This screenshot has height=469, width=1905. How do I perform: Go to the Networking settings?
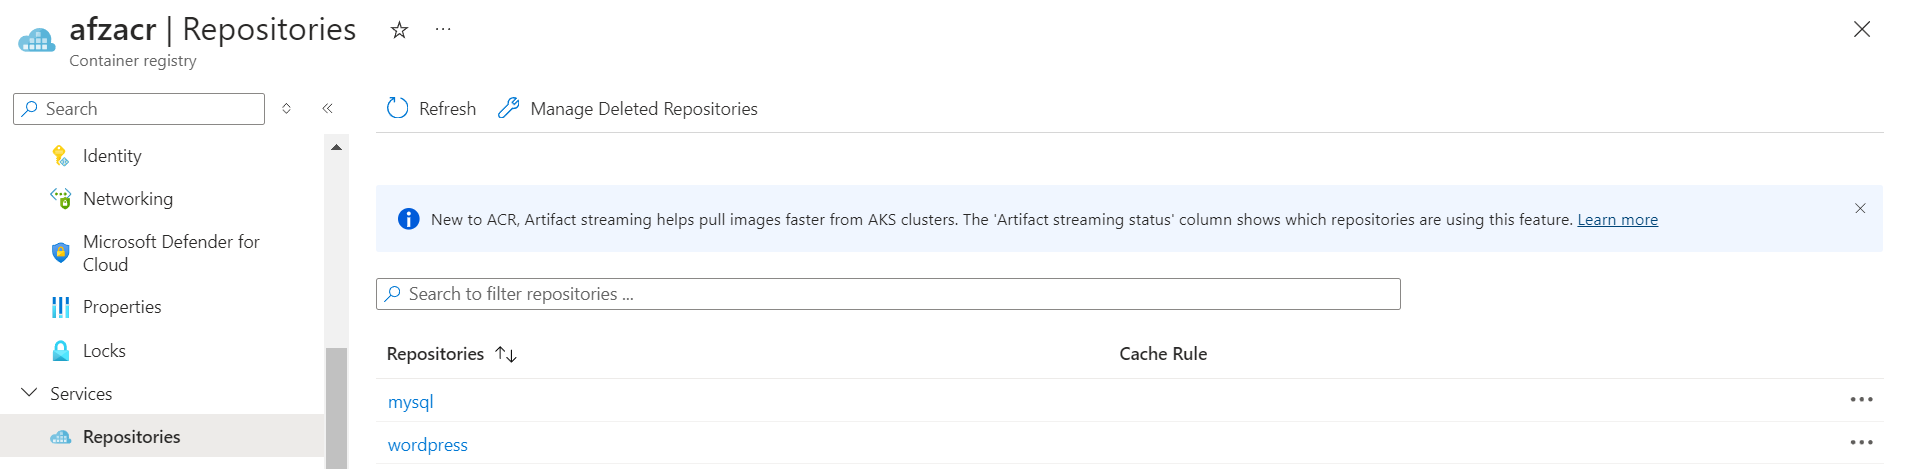click(127, 199)
